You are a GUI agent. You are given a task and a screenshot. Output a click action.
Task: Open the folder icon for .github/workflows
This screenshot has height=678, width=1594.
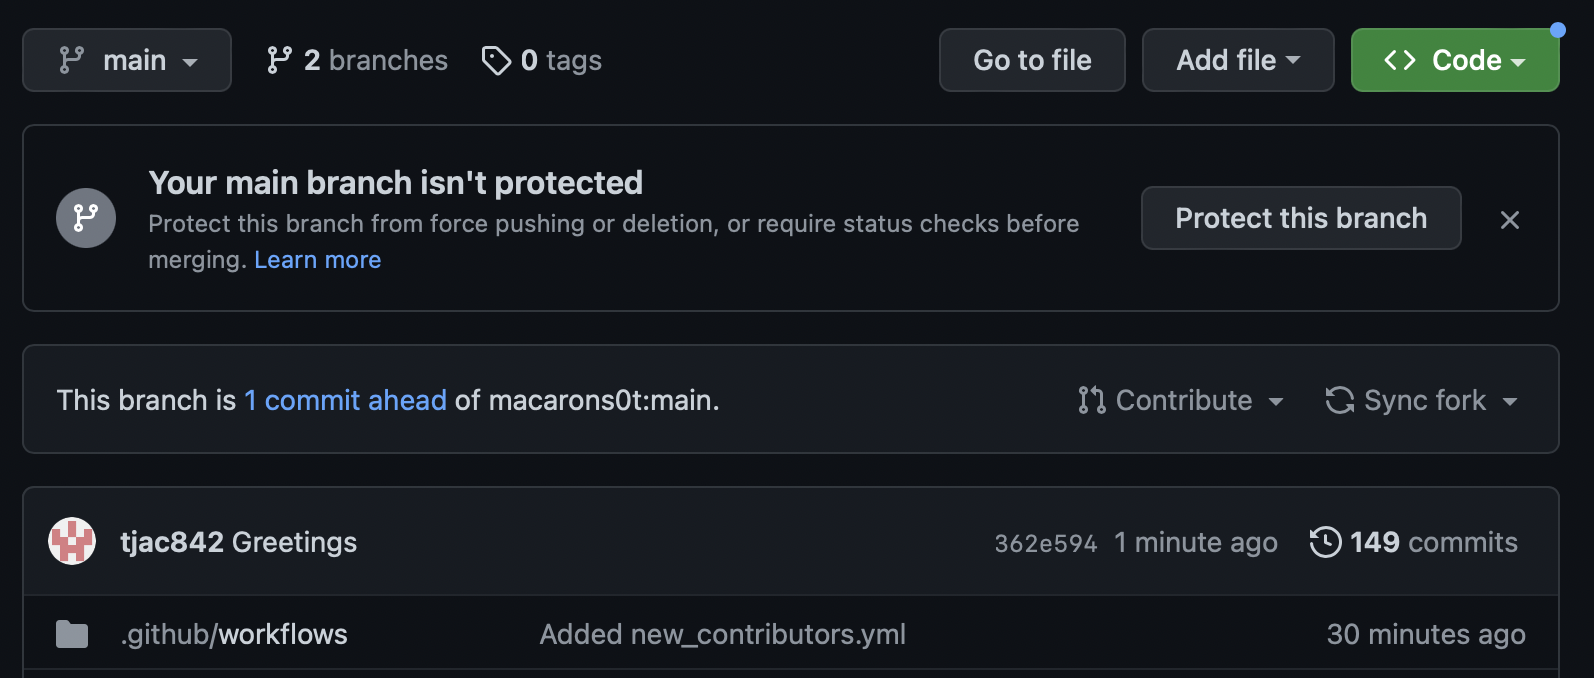pyautogui.click(x=71, y=634)
